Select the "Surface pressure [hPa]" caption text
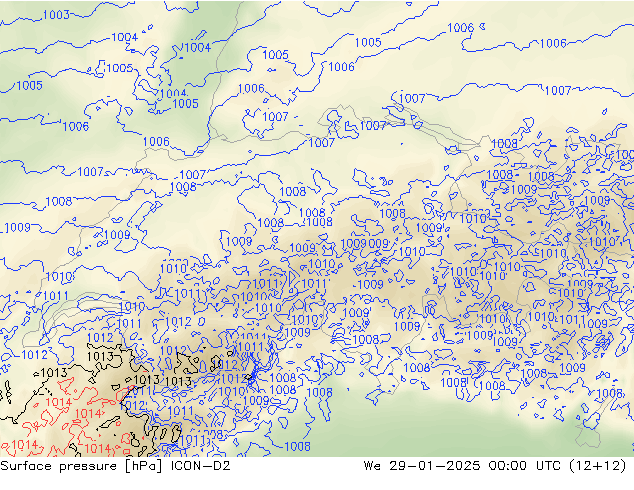 coord(81,466)
